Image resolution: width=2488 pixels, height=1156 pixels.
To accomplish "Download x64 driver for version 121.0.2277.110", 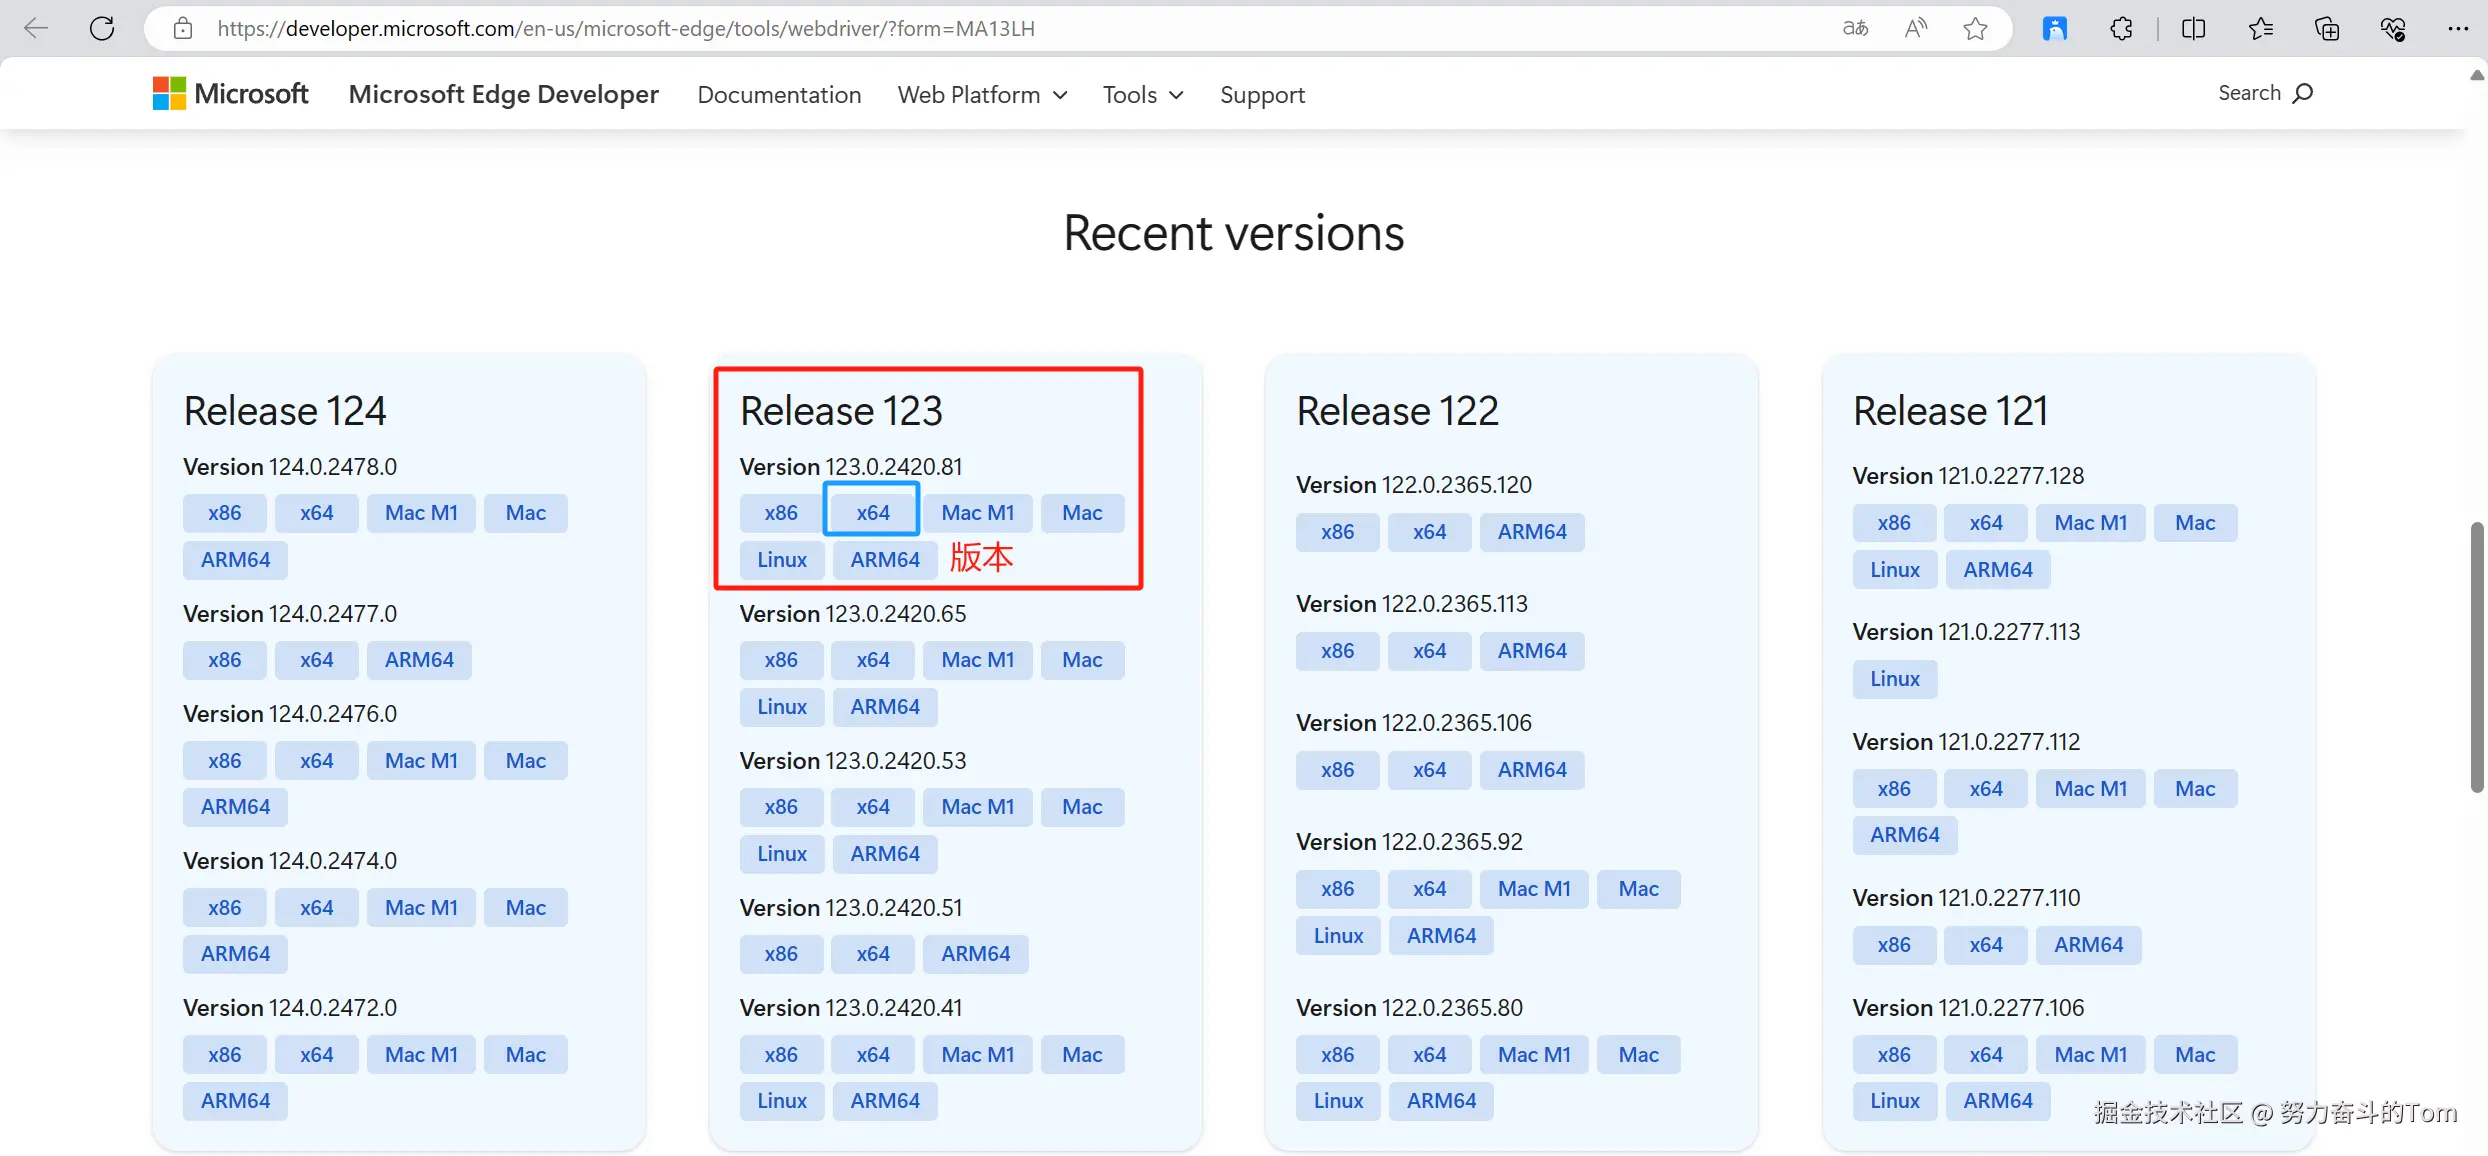I will click(x=1985, y=945).
